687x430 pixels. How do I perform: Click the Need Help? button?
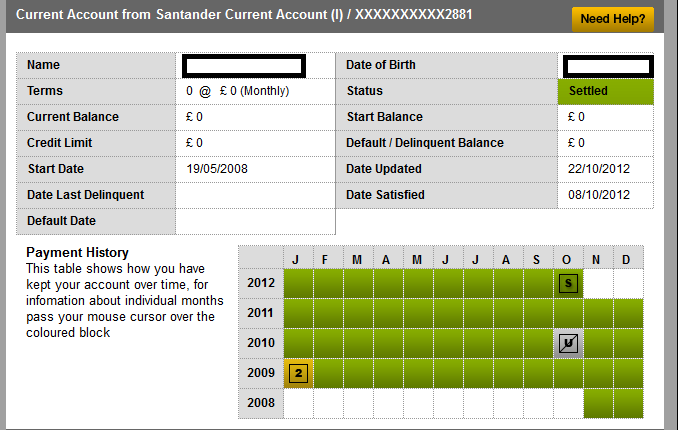(x=613, y=19)
